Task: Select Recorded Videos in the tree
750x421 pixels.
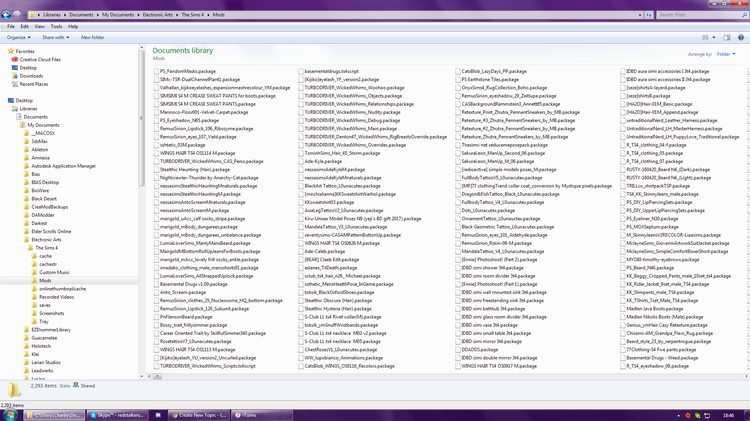Action: click(x=56, y=297)
